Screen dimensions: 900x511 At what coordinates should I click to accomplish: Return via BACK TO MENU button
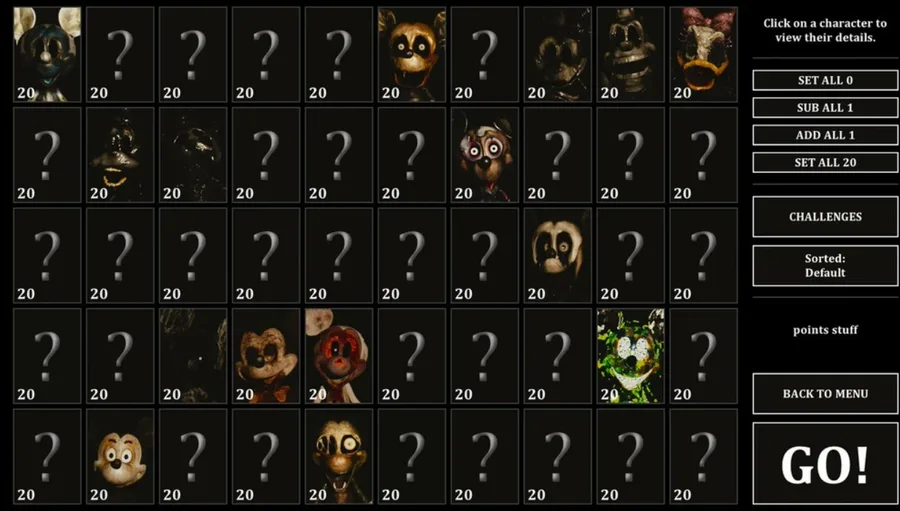(825, 393)
